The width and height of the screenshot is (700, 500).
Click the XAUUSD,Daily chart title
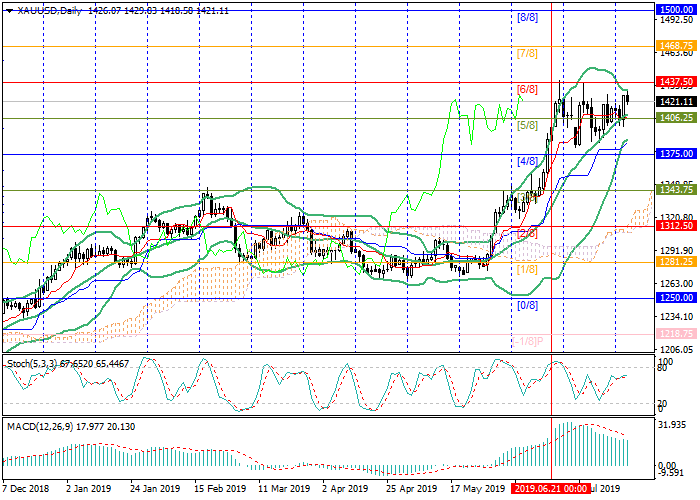tap(46, 10)
